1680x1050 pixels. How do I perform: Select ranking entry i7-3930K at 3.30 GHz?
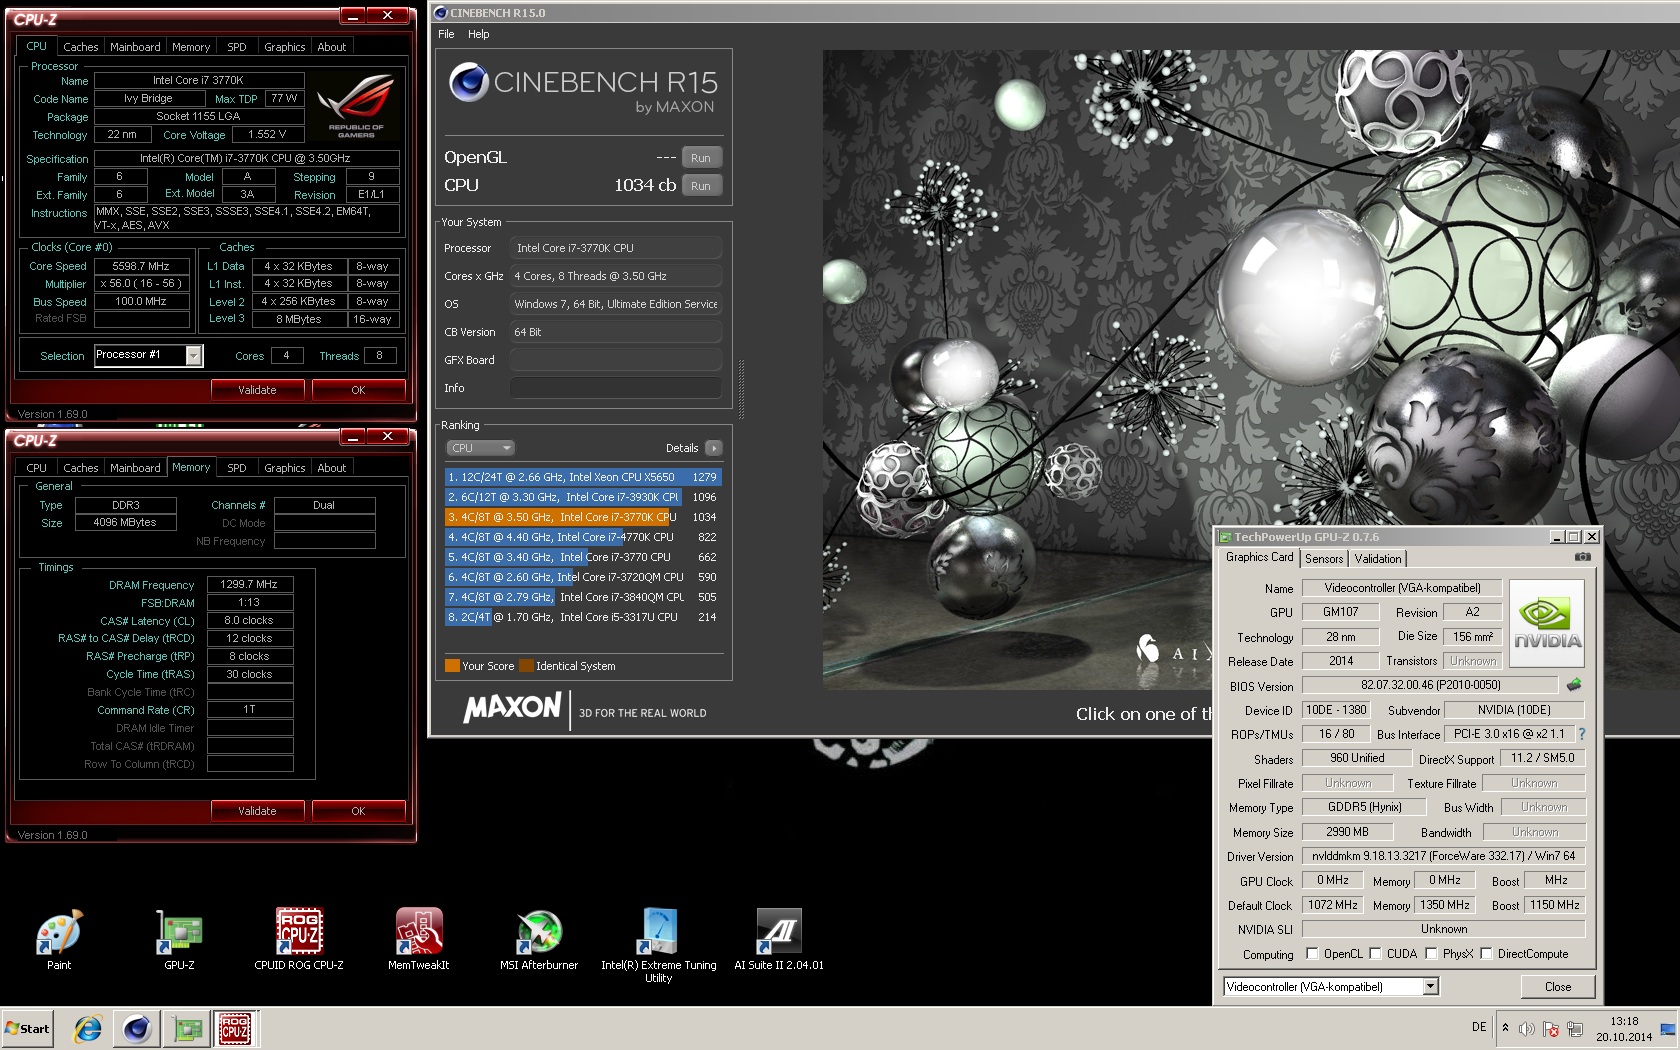583,497
